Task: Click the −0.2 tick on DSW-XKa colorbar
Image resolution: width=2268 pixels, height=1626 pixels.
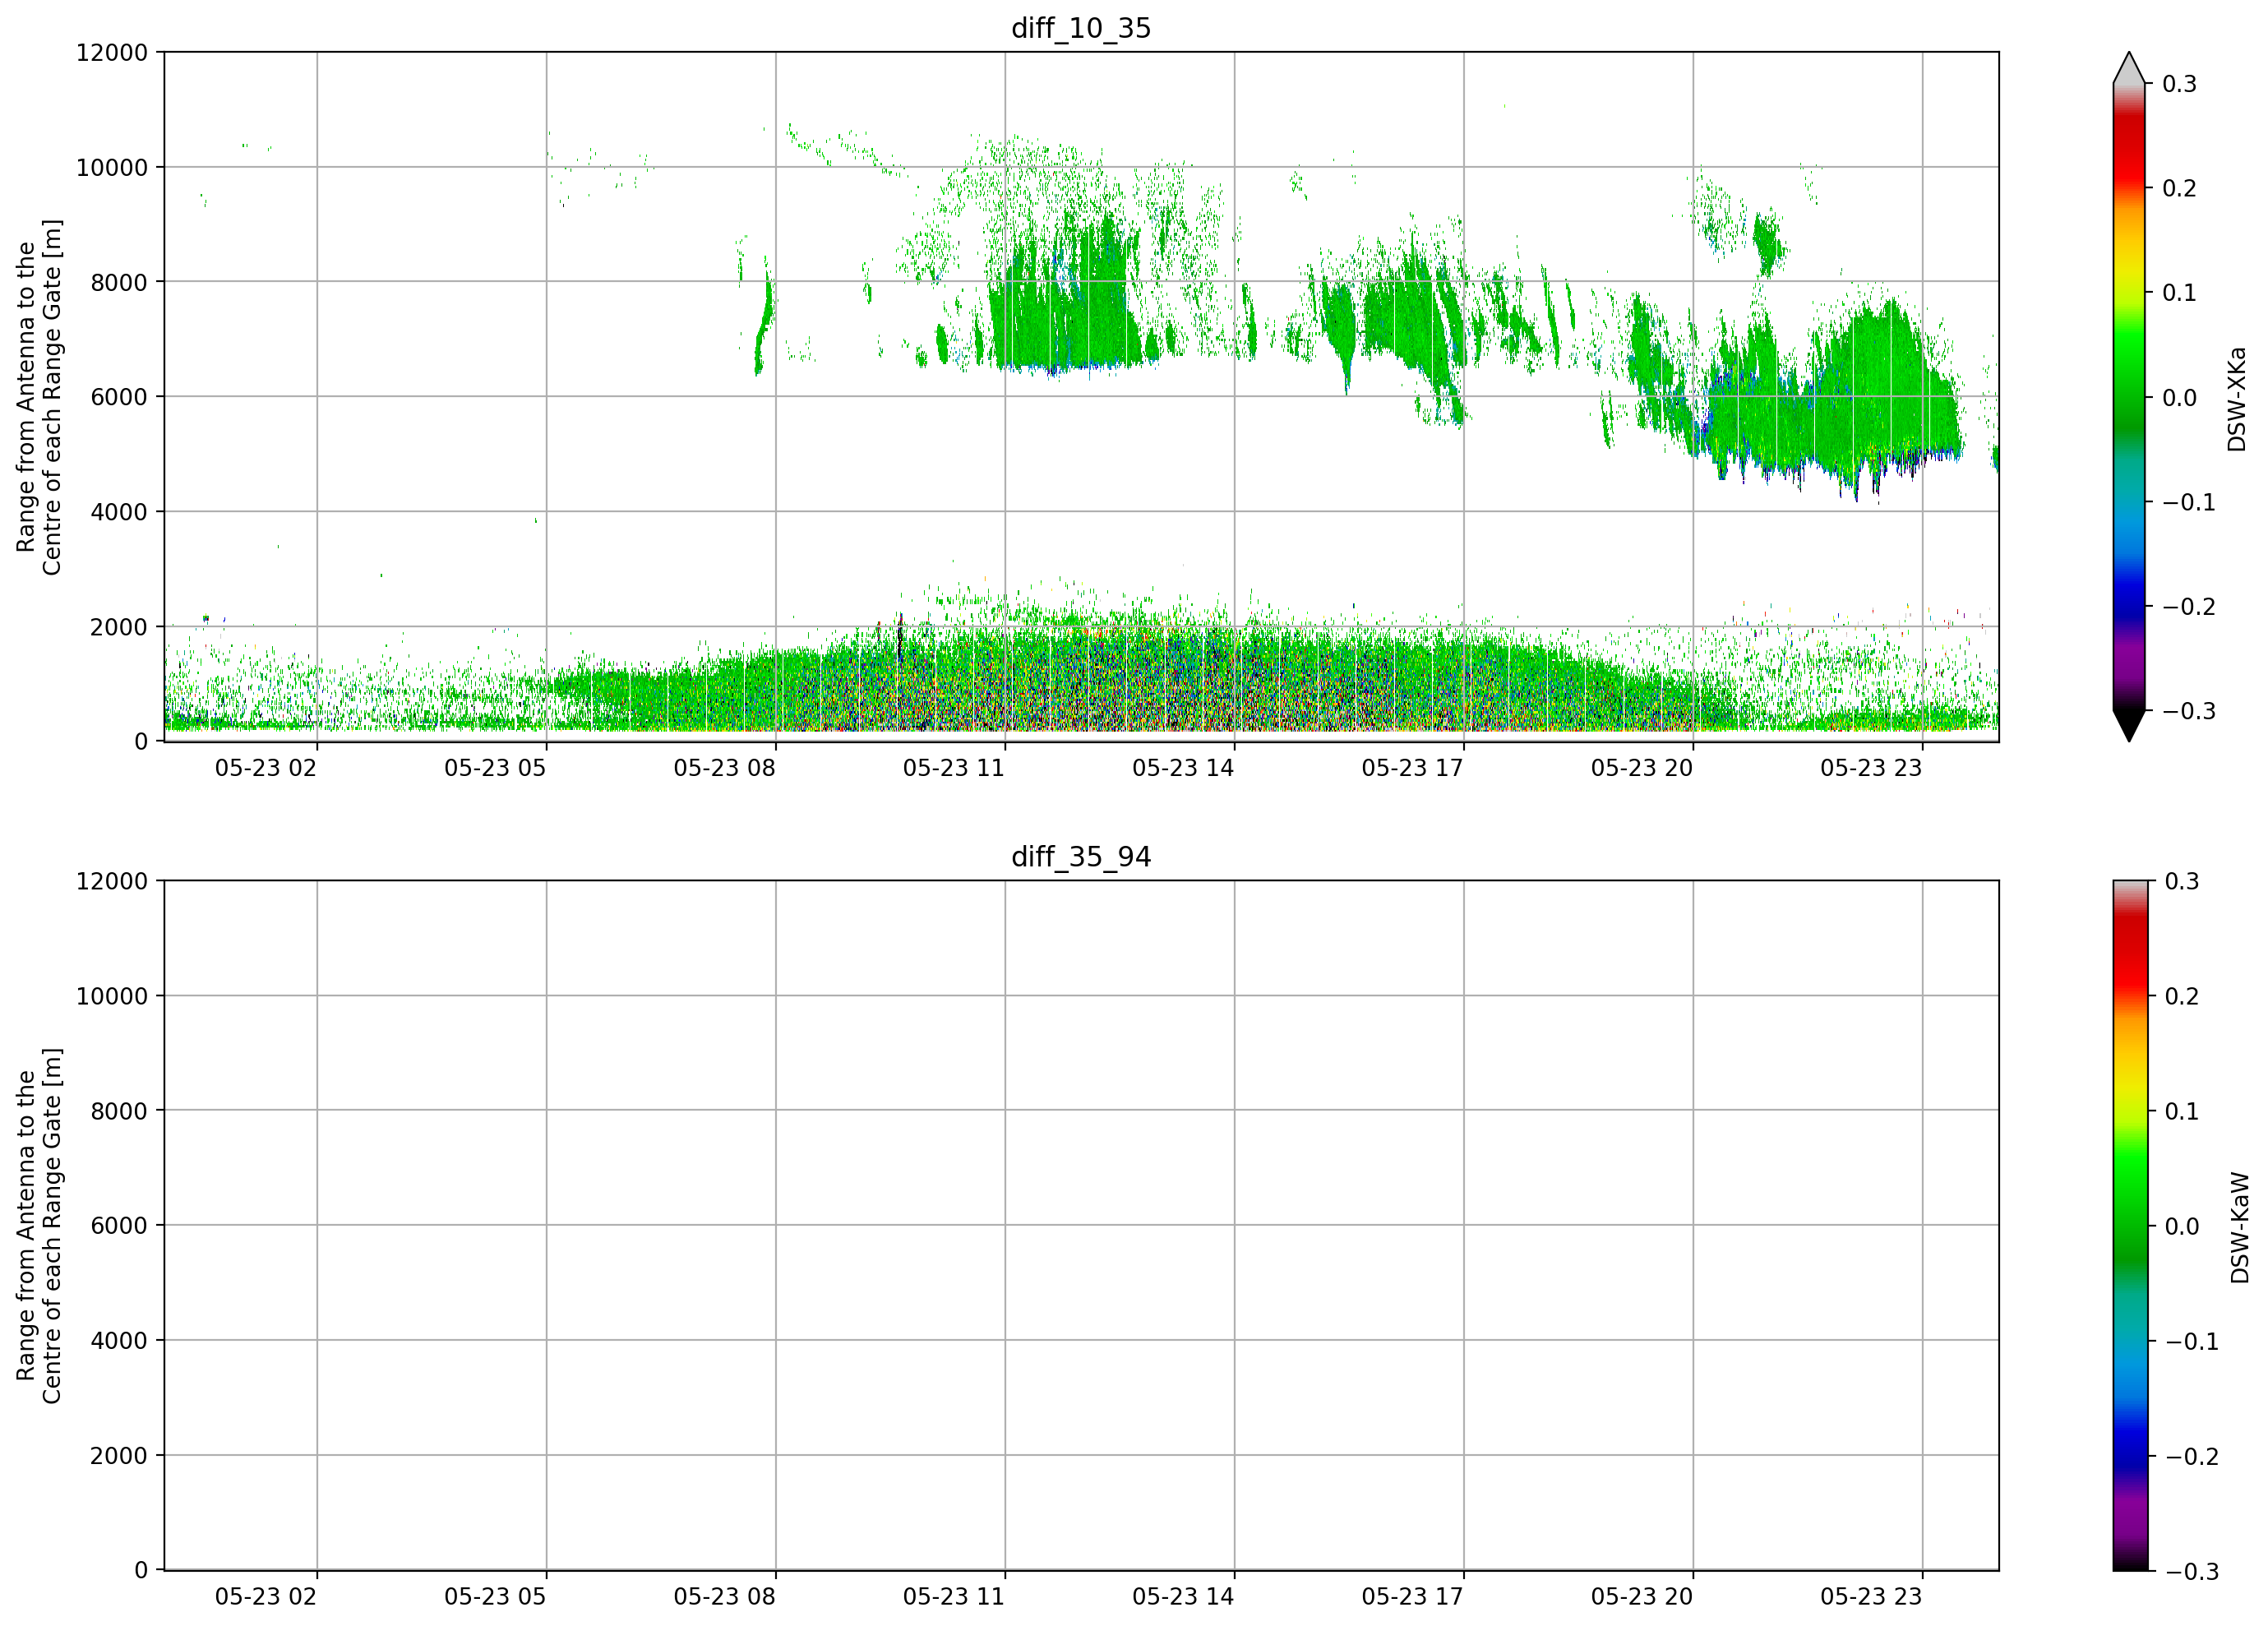Action: coord(2189,607)
